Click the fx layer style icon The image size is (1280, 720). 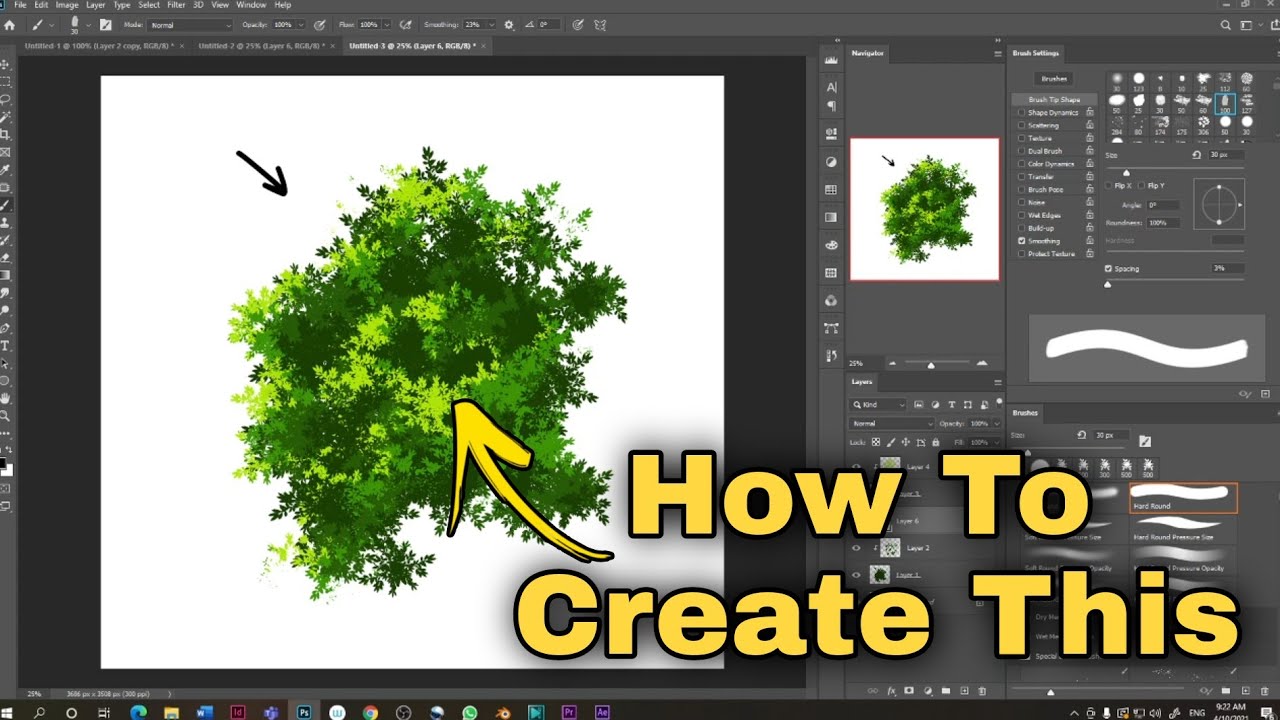coord(890,690)
